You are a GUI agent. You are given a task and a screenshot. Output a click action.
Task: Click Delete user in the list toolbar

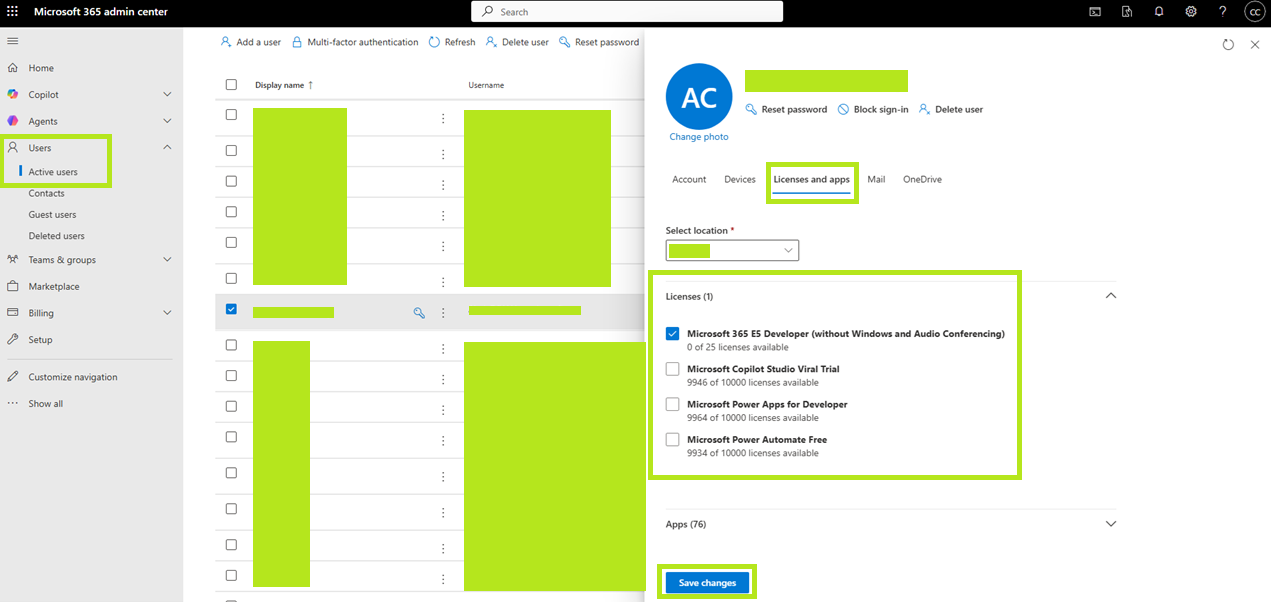click(517, 42)
